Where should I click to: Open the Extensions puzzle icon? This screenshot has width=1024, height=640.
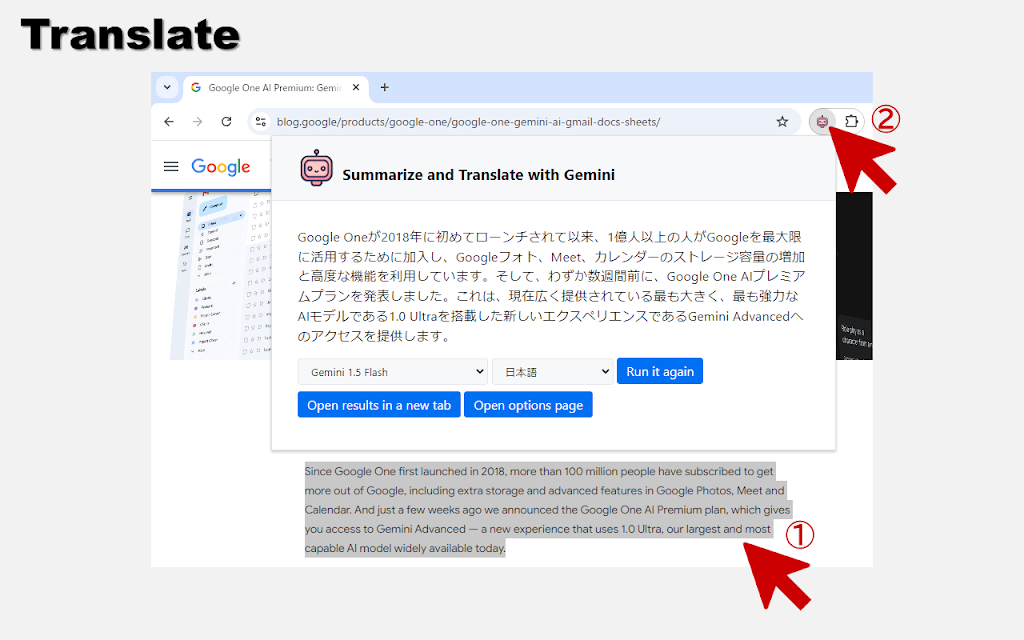click(x=851, y=121)
